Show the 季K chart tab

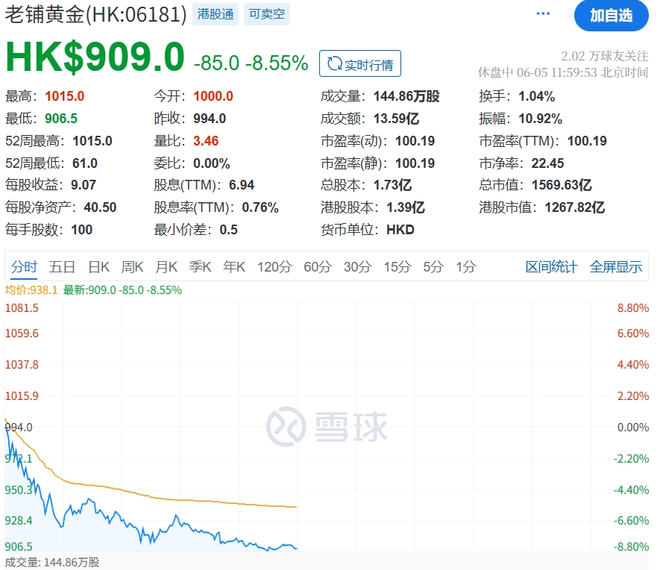point(200,266)
